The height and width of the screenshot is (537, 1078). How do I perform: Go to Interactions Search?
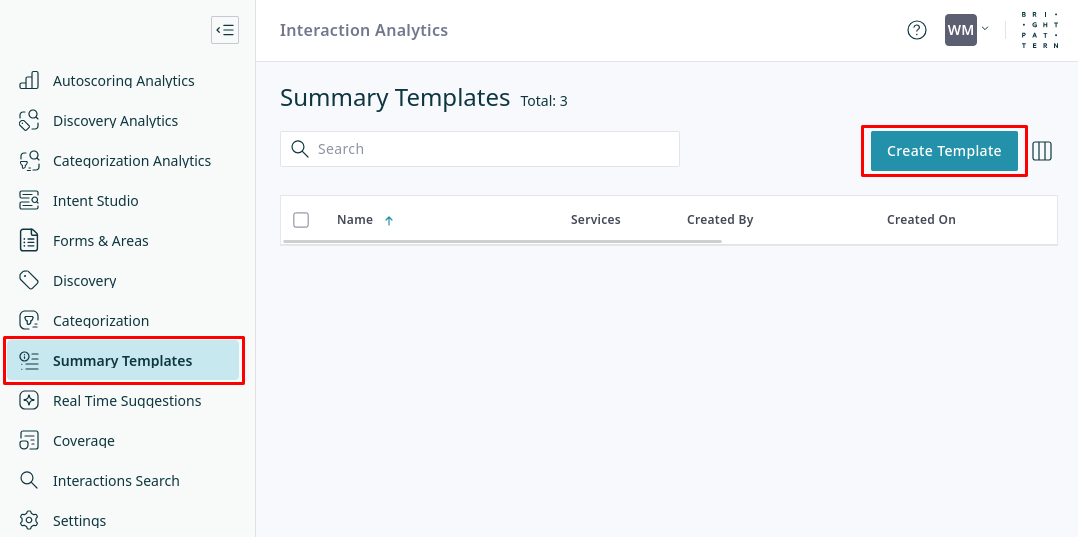click(x=116, y=481)
